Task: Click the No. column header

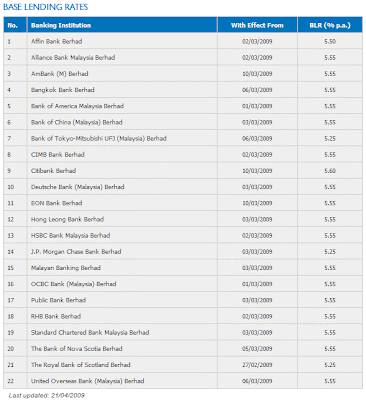Action: coord(13,25)
